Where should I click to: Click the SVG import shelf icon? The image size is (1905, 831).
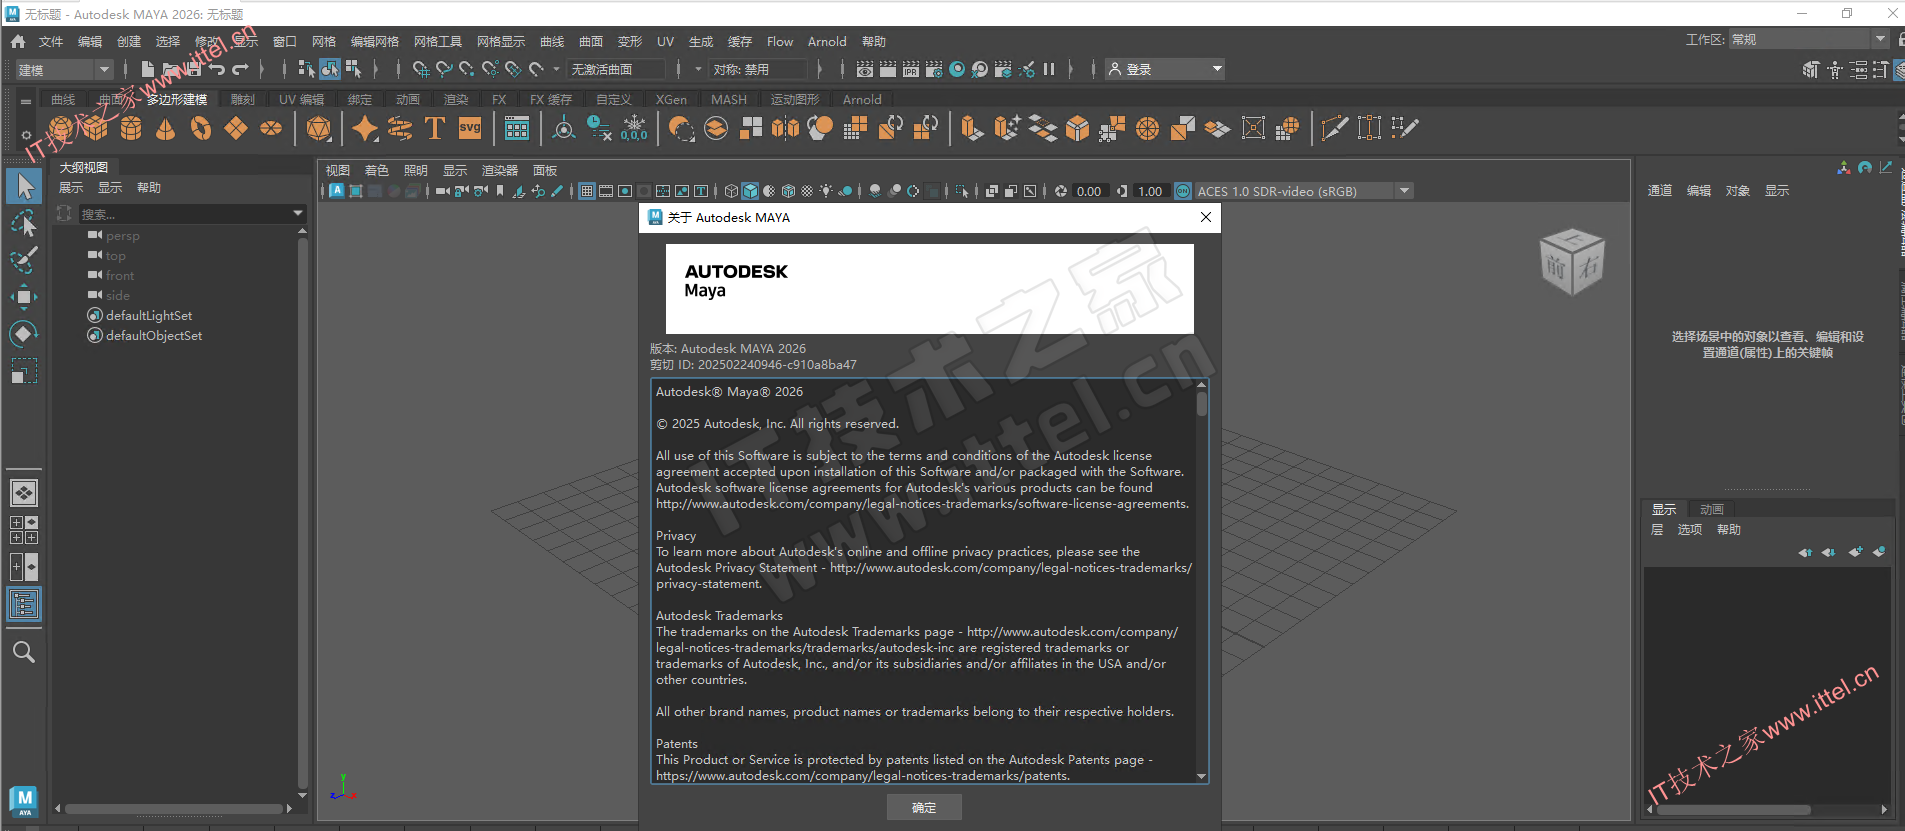(x=470, y=128)
